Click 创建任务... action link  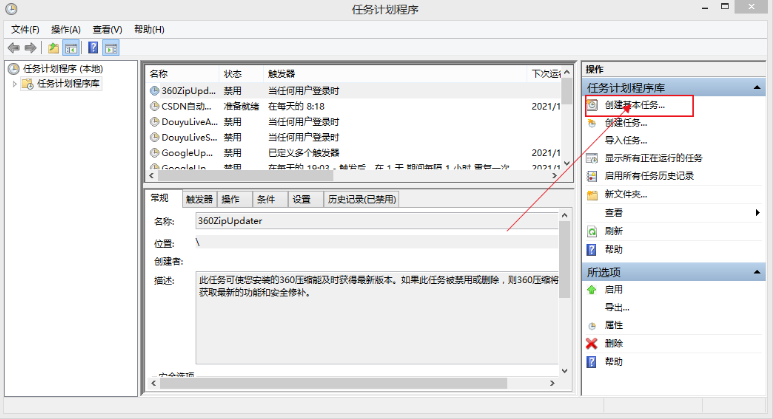click(626, 123)
